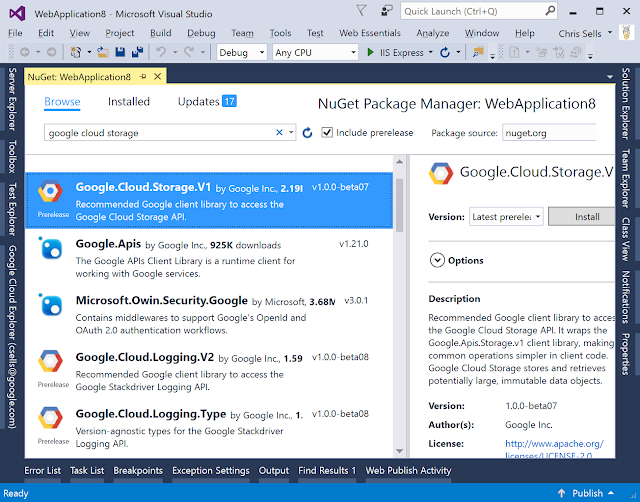Viewport: 640px width, 502px height.
Task: Click Microsoft.Owin.Security.Google package icon
Action: click(51, 305)
